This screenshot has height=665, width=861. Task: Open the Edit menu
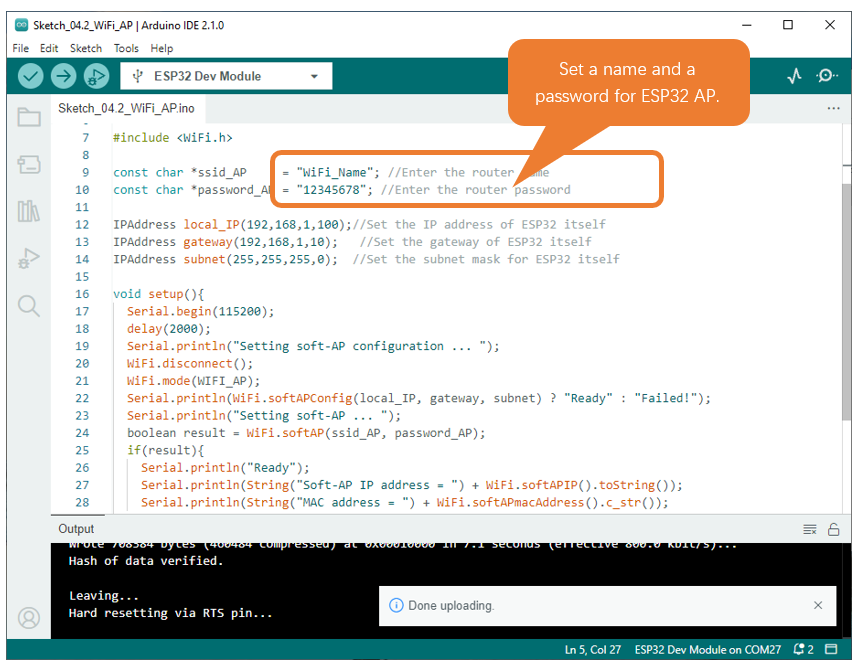click(49, 48)
